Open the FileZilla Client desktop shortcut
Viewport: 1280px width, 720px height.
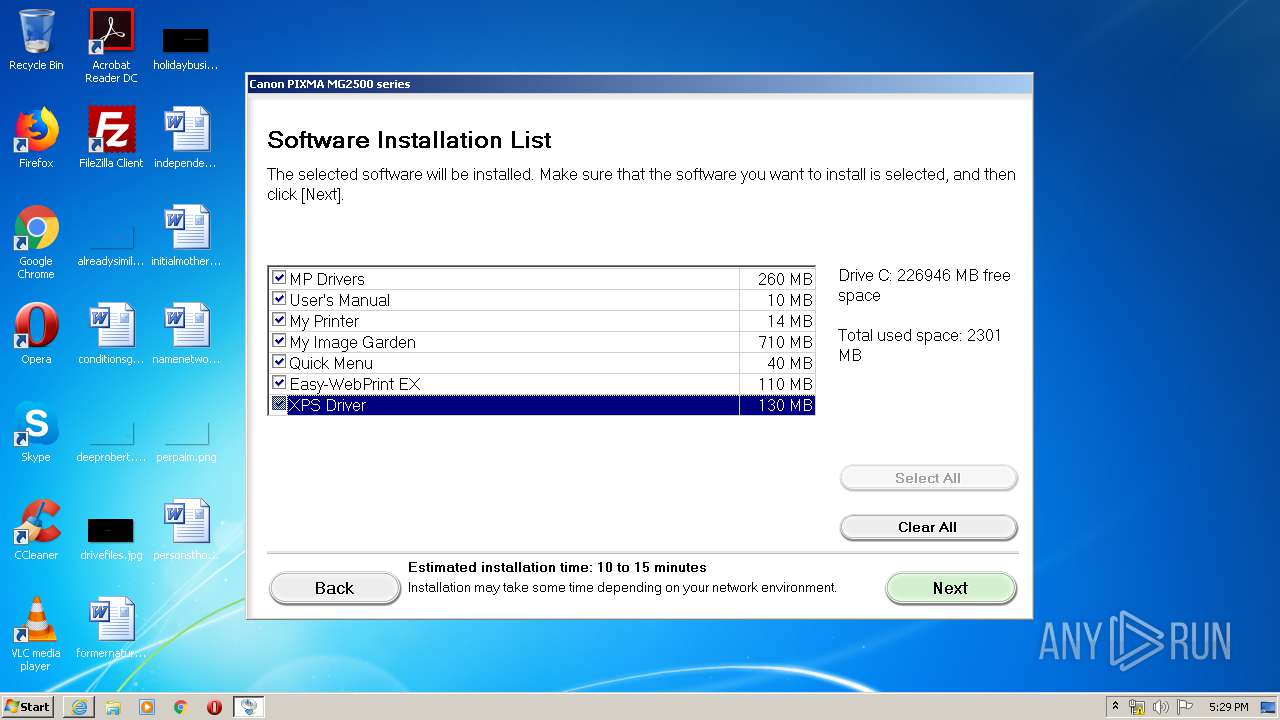coord(111,138)
